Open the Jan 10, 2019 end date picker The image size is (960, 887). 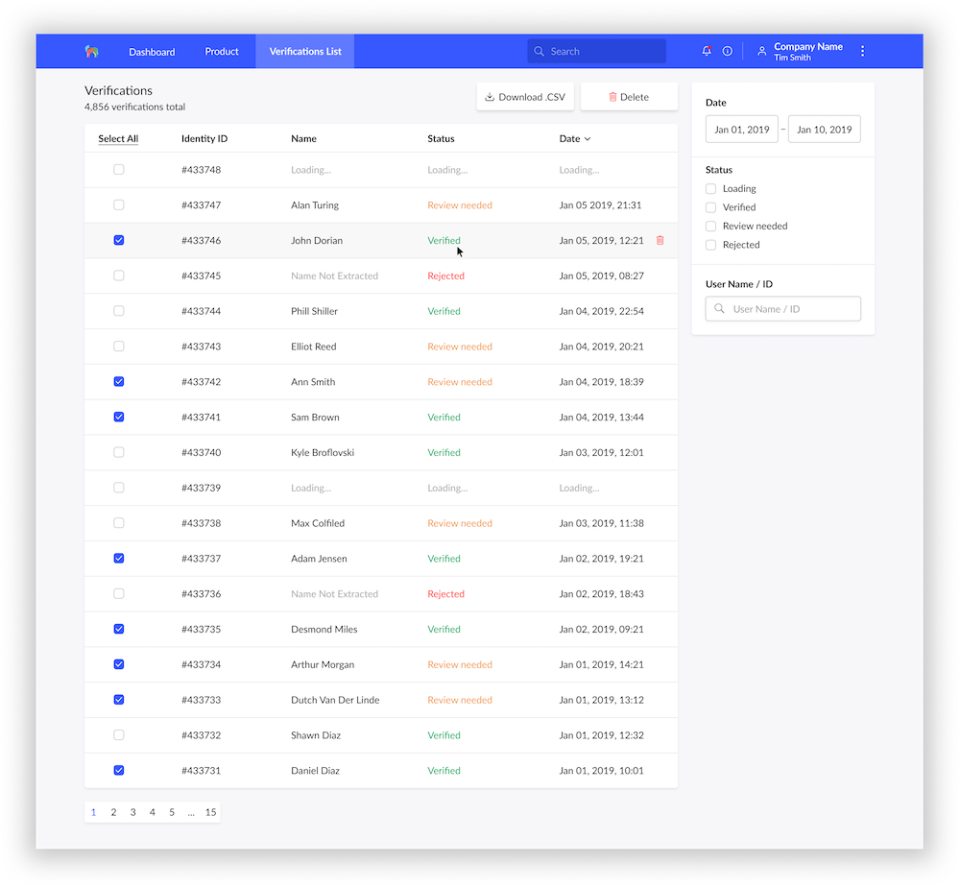(824, 129)
